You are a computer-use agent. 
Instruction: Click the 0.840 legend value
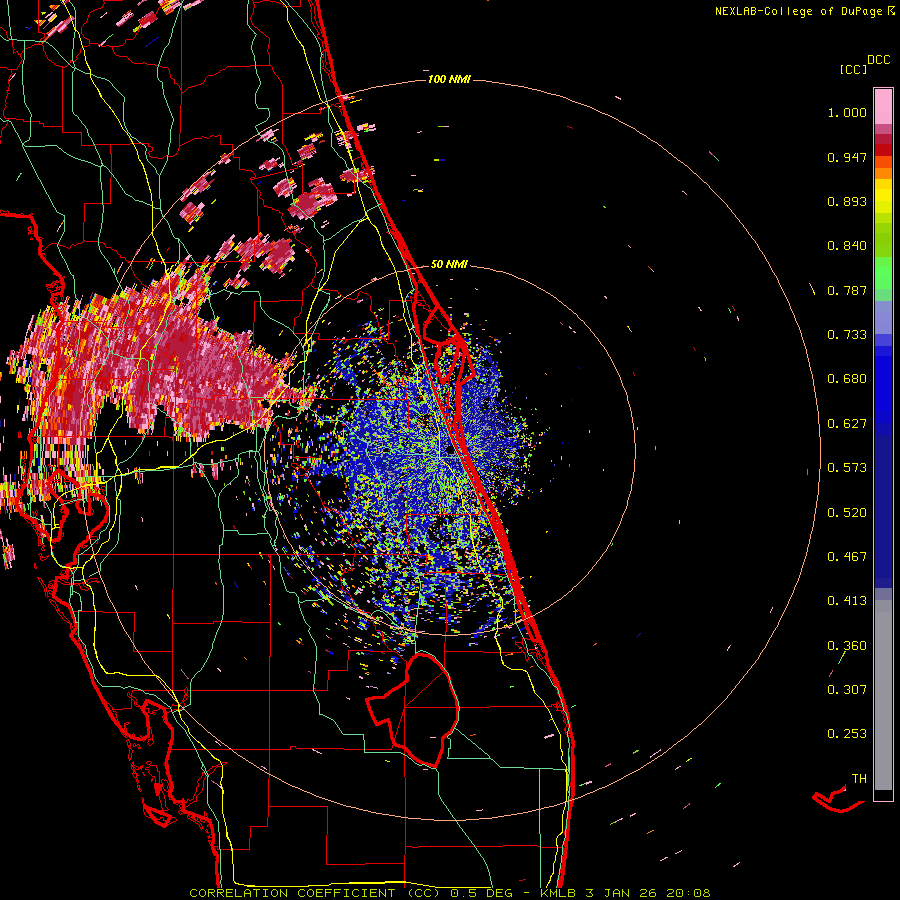pyautogui.click(x=847, y=246)
